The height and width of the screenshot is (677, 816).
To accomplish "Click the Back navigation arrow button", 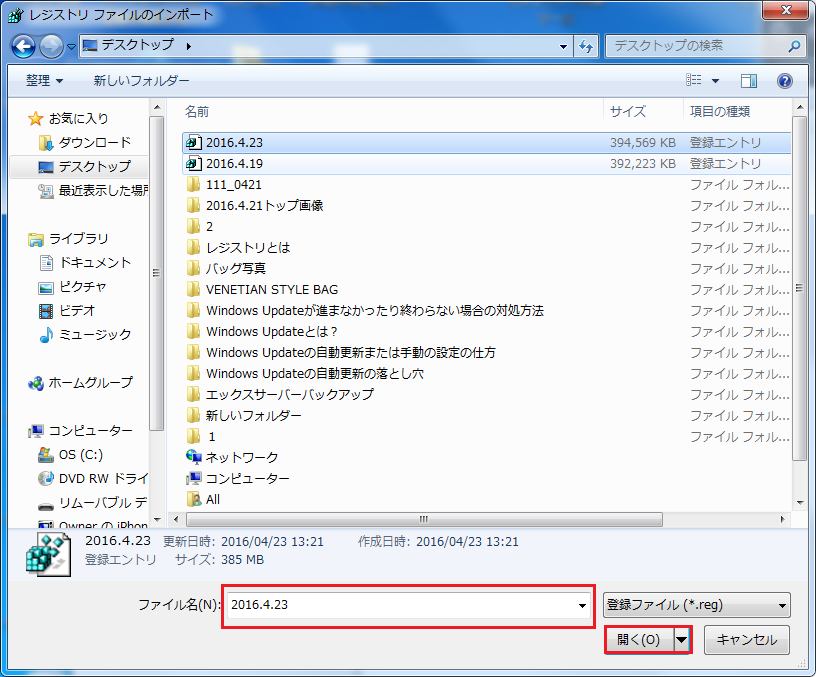I will pos(23,47).
